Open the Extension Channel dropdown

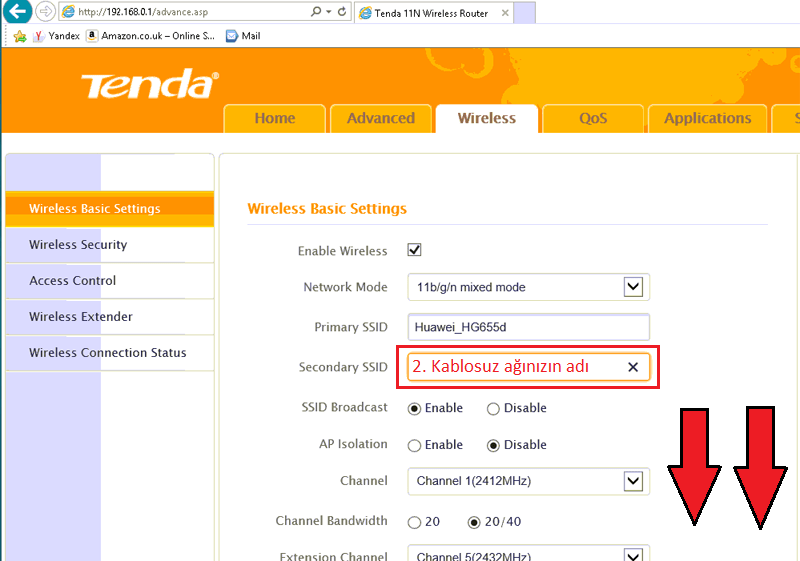529,553
